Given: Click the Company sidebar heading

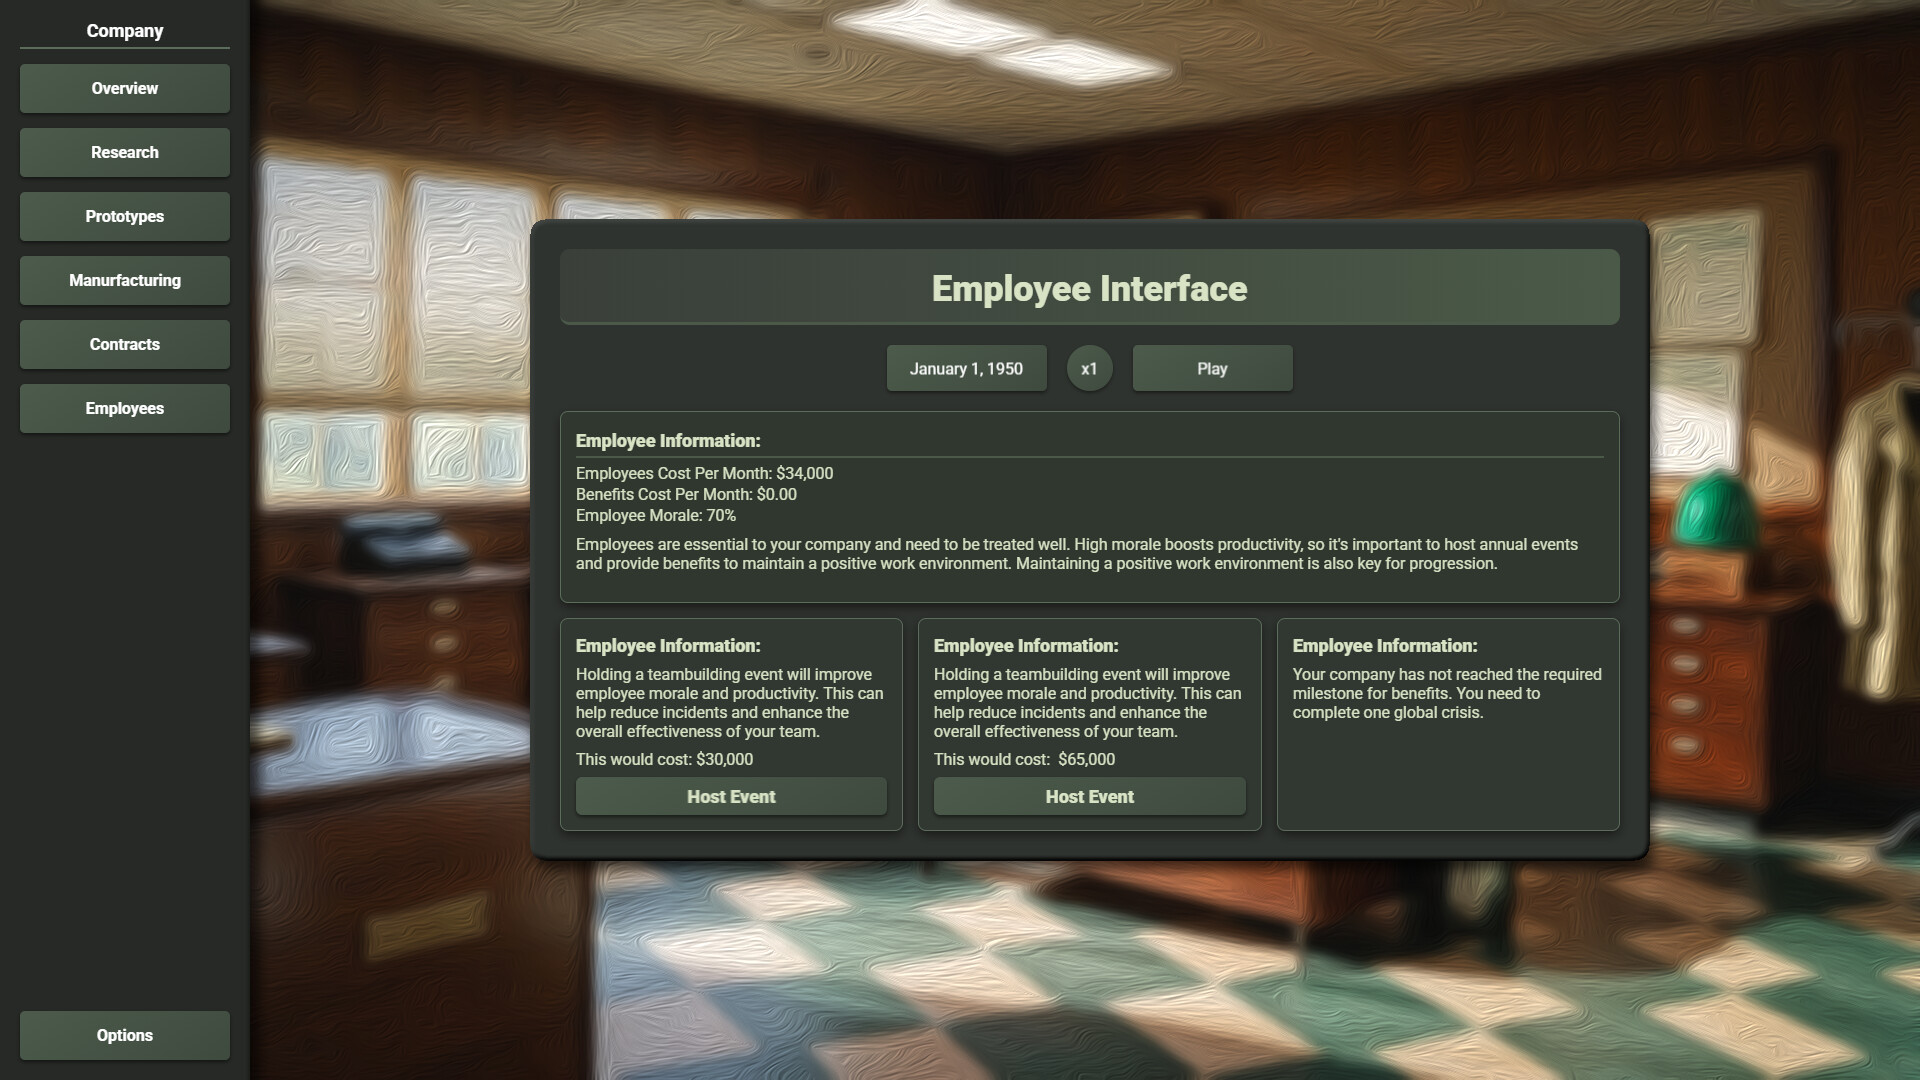Looking at the screenshot, I should pyautogui.click(x=124, y=31).
